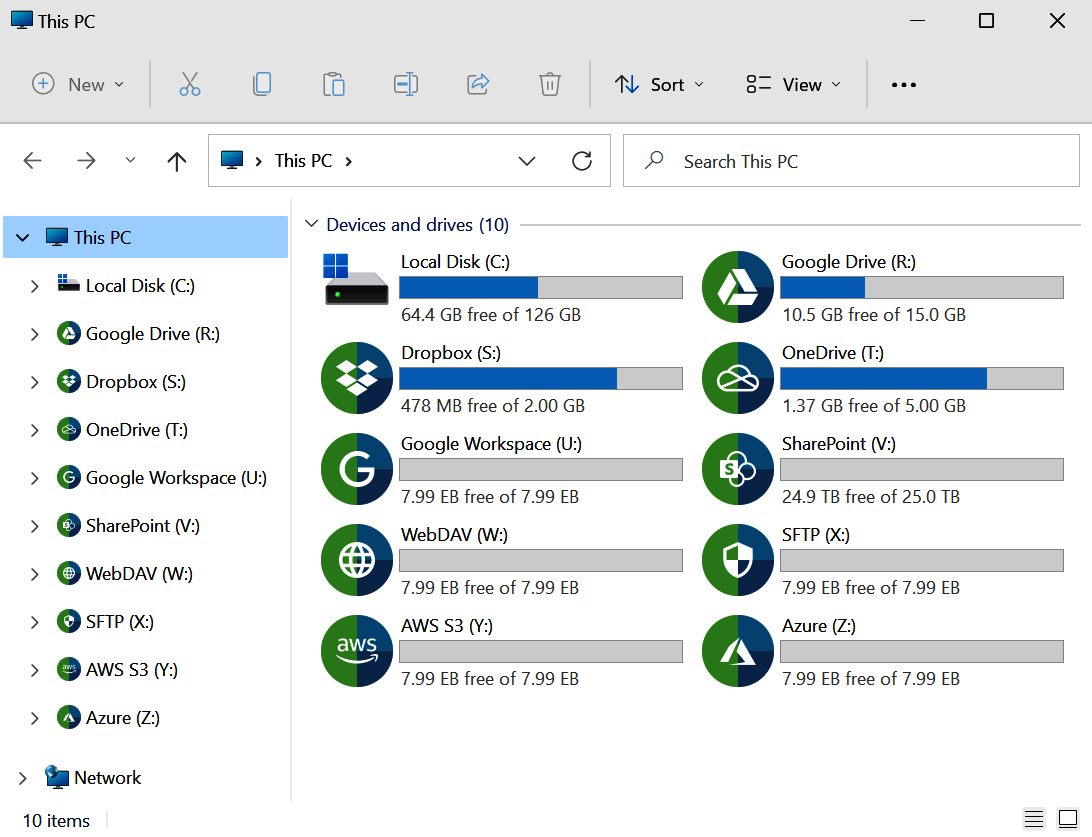Refresh the This PC view
Image resolution: width=1092 pixels, height=837 pixels.
582,161
